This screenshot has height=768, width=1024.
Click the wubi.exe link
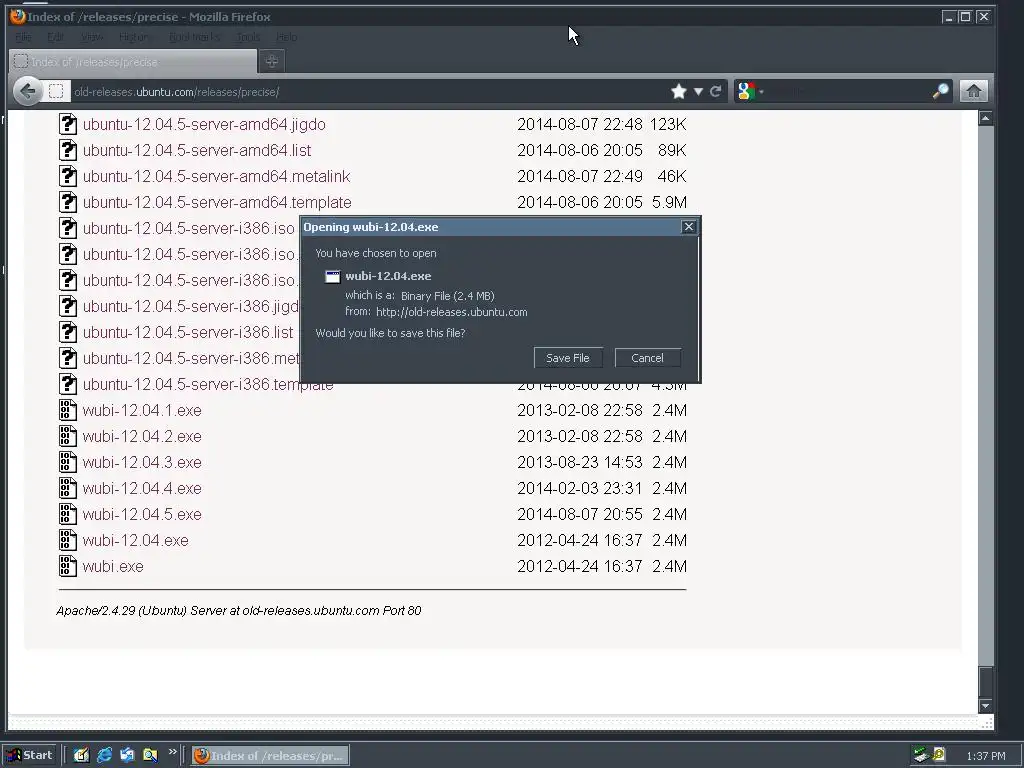[113, 566]
